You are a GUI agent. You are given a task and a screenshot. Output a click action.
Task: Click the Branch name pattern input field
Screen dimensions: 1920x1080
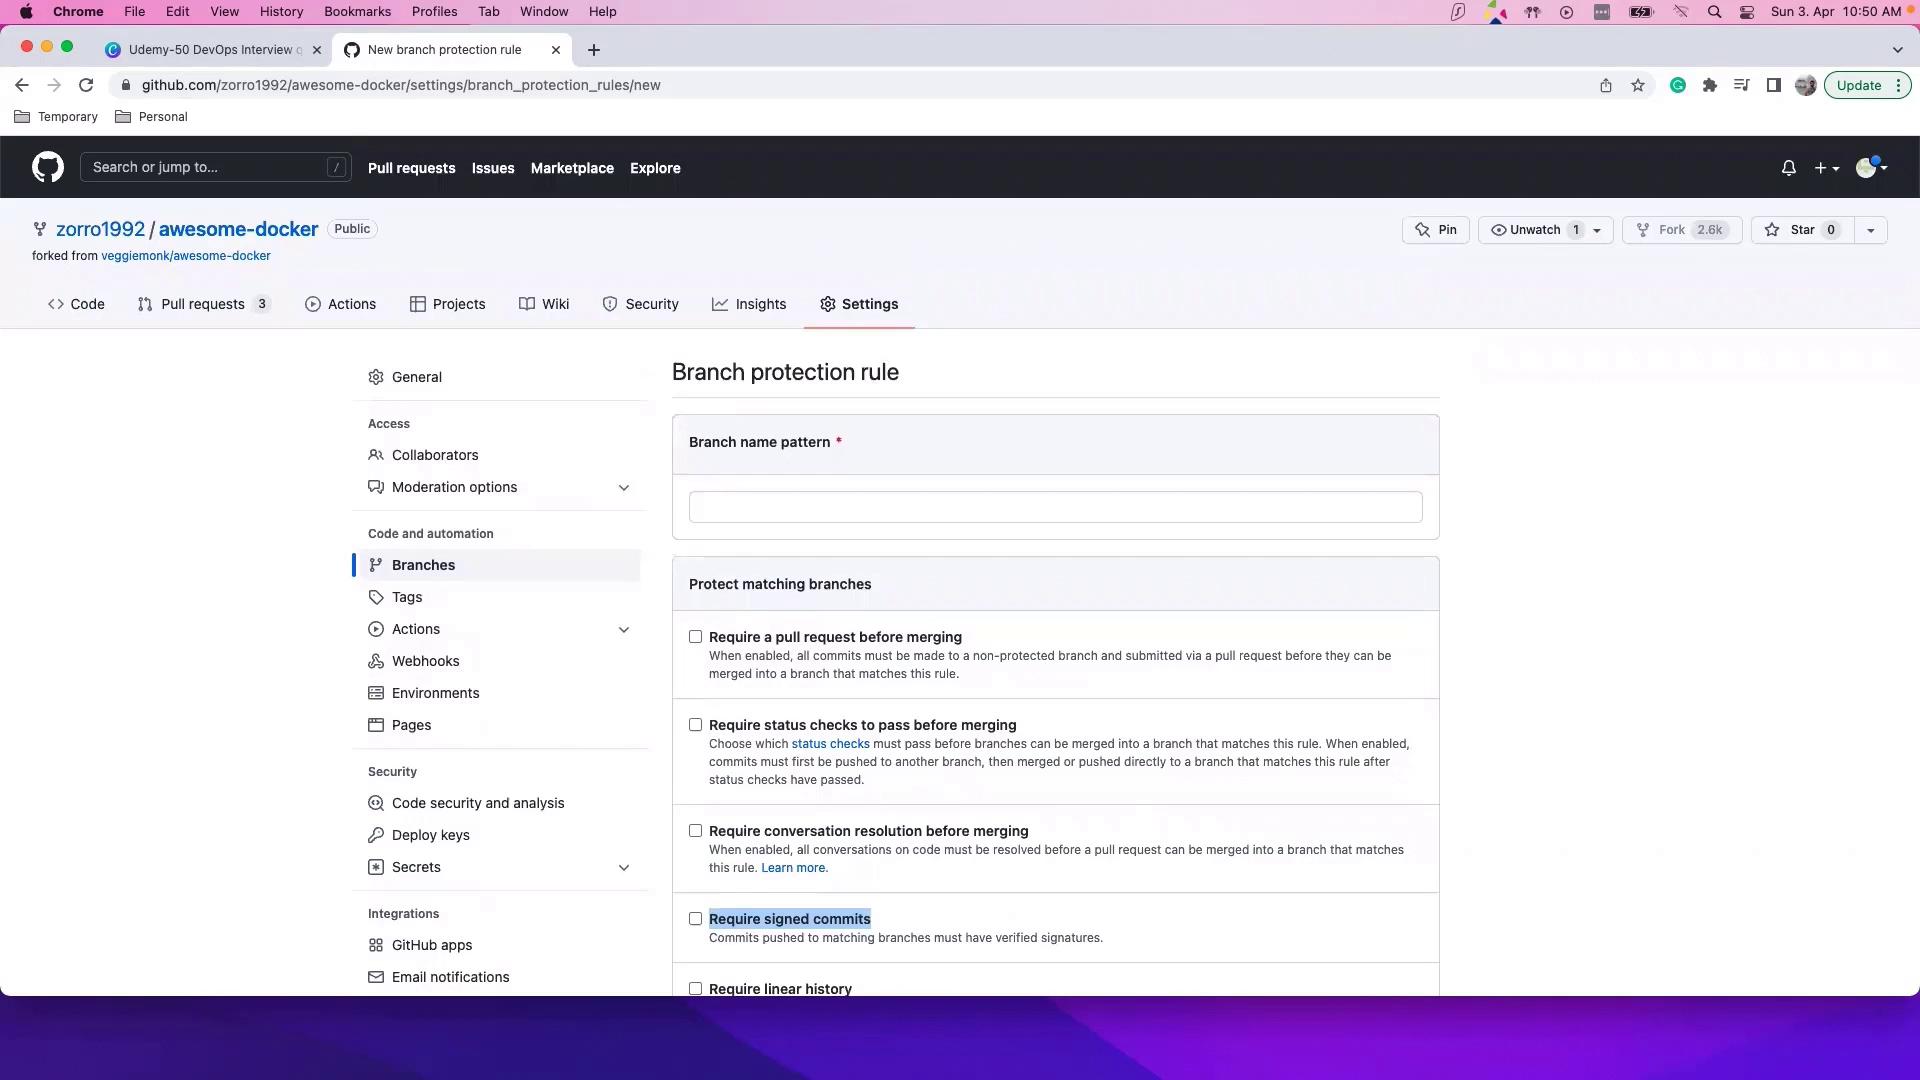click(x=1055, y=507)
